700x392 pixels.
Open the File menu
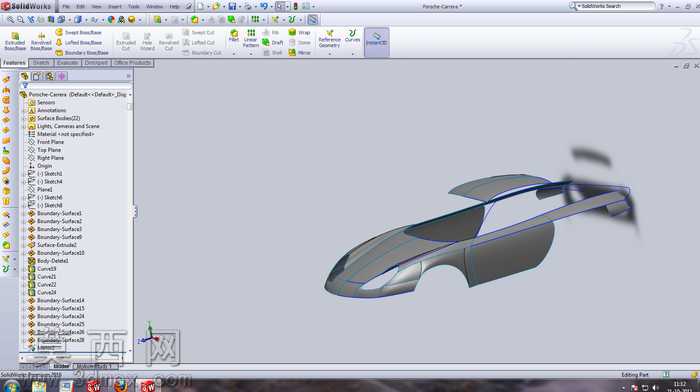click(x=66, y=6)
